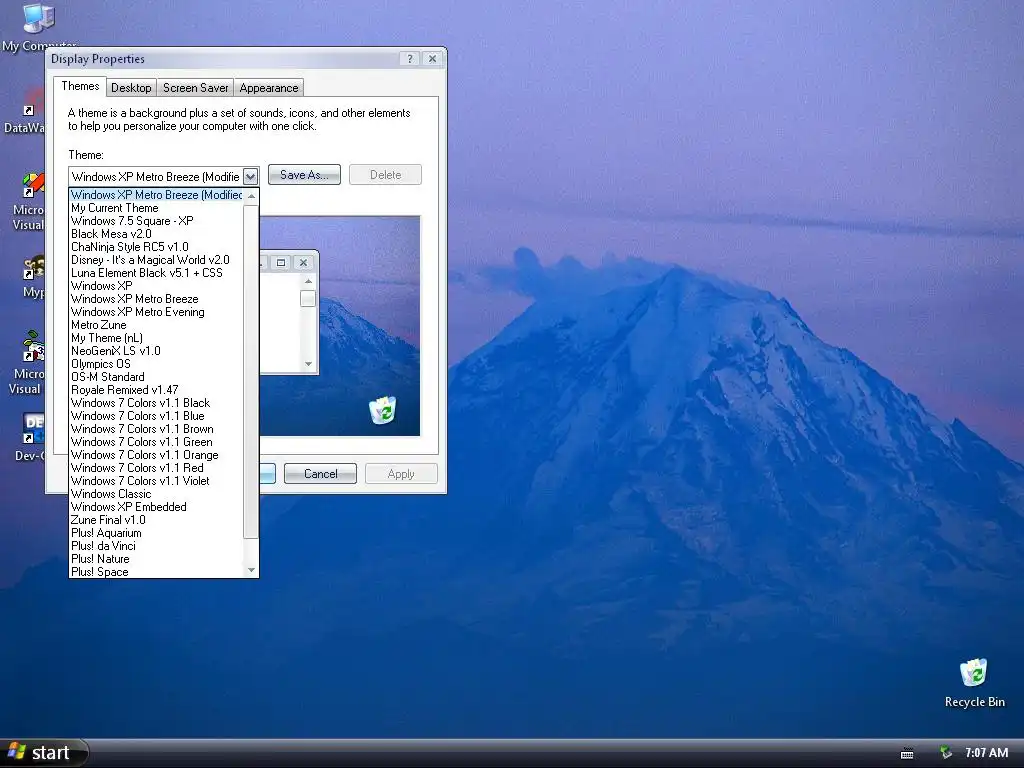The image size is (1024, 768).
Task: Click the help question mark button
Action: click(x=409, y=59)
